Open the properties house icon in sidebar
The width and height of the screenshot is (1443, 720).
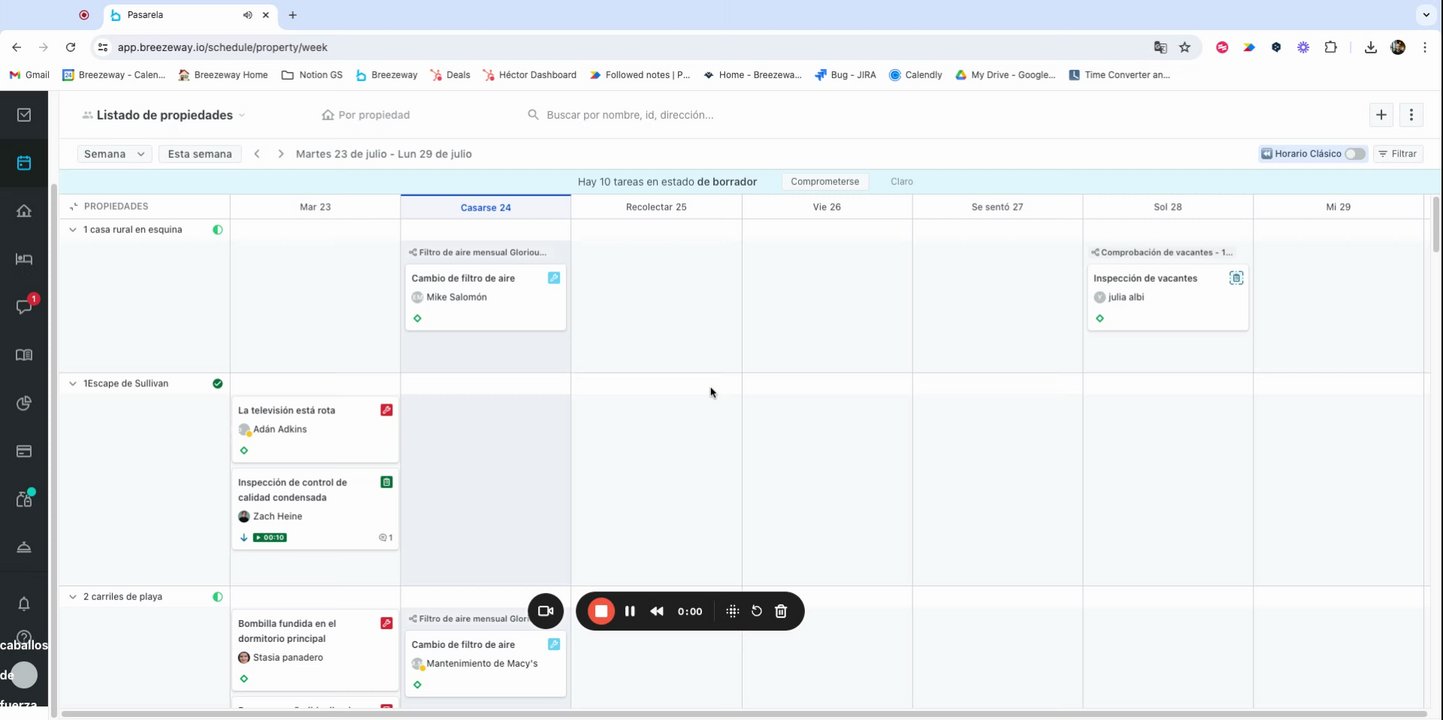(x=24, y=211)
